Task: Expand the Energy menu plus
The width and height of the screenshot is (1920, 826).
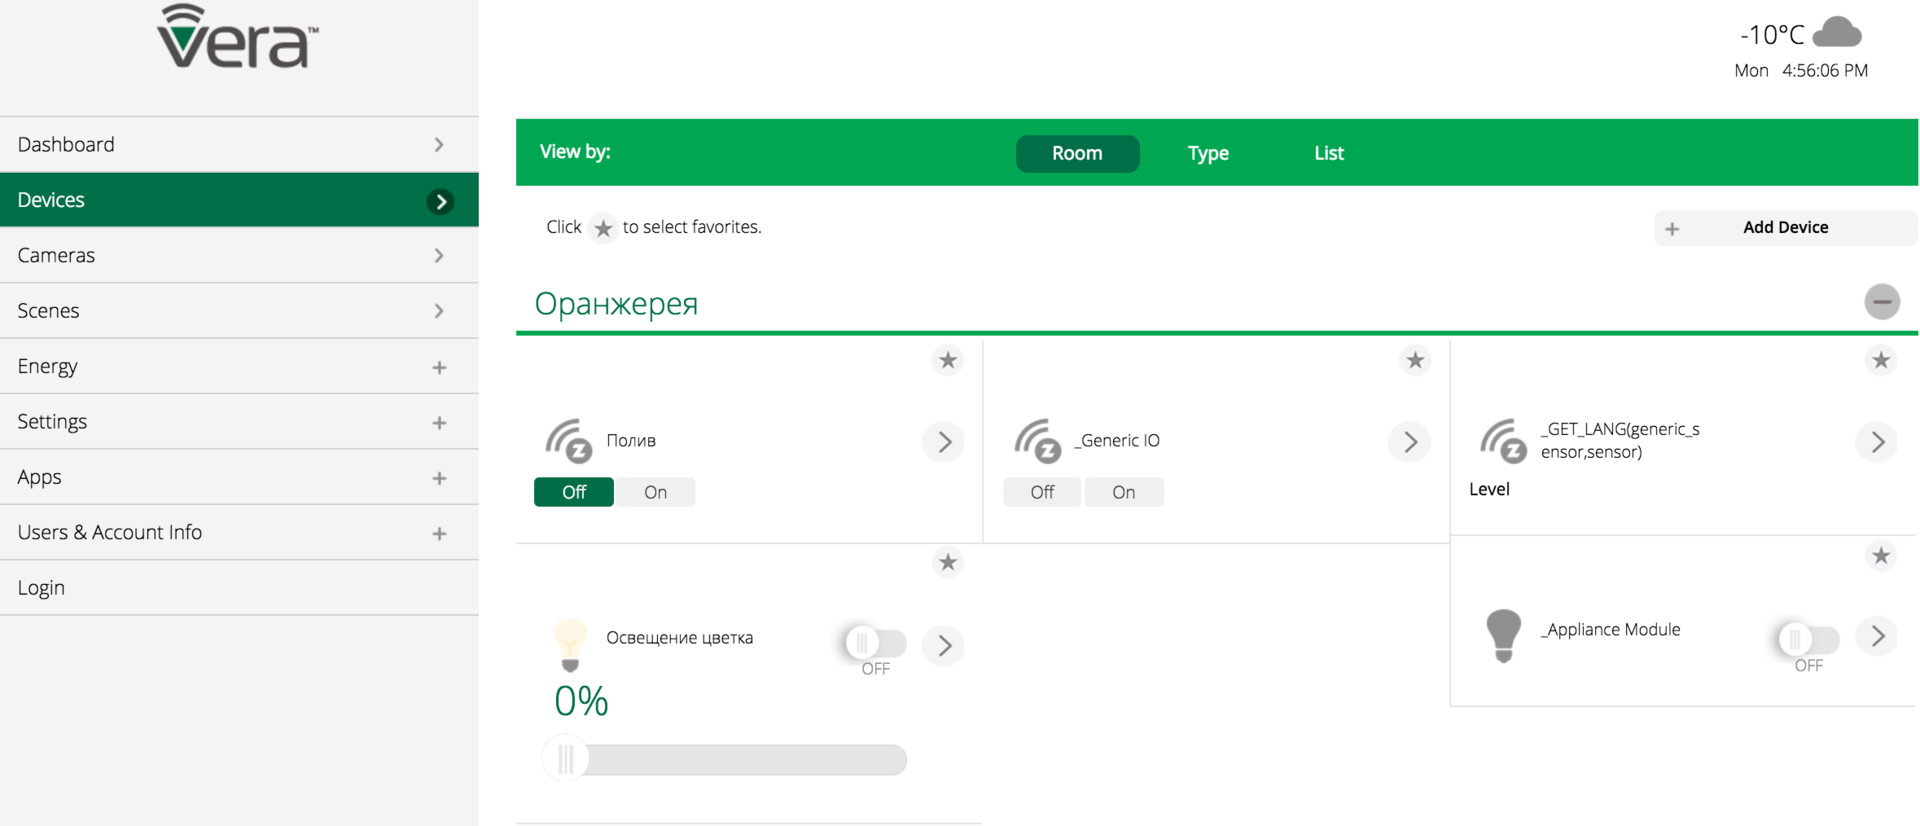Action: click(439, 367)
